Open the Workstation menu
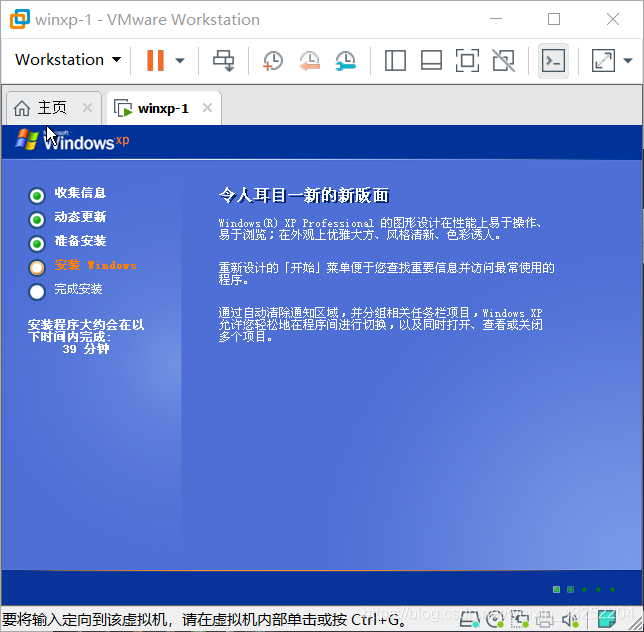Screen dimensions: 644x632 pos(68,60)
